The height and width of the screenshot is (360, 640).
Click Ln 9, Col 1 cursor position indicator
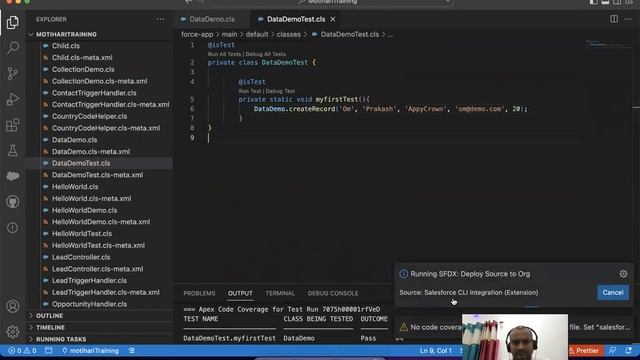(436, 351)
